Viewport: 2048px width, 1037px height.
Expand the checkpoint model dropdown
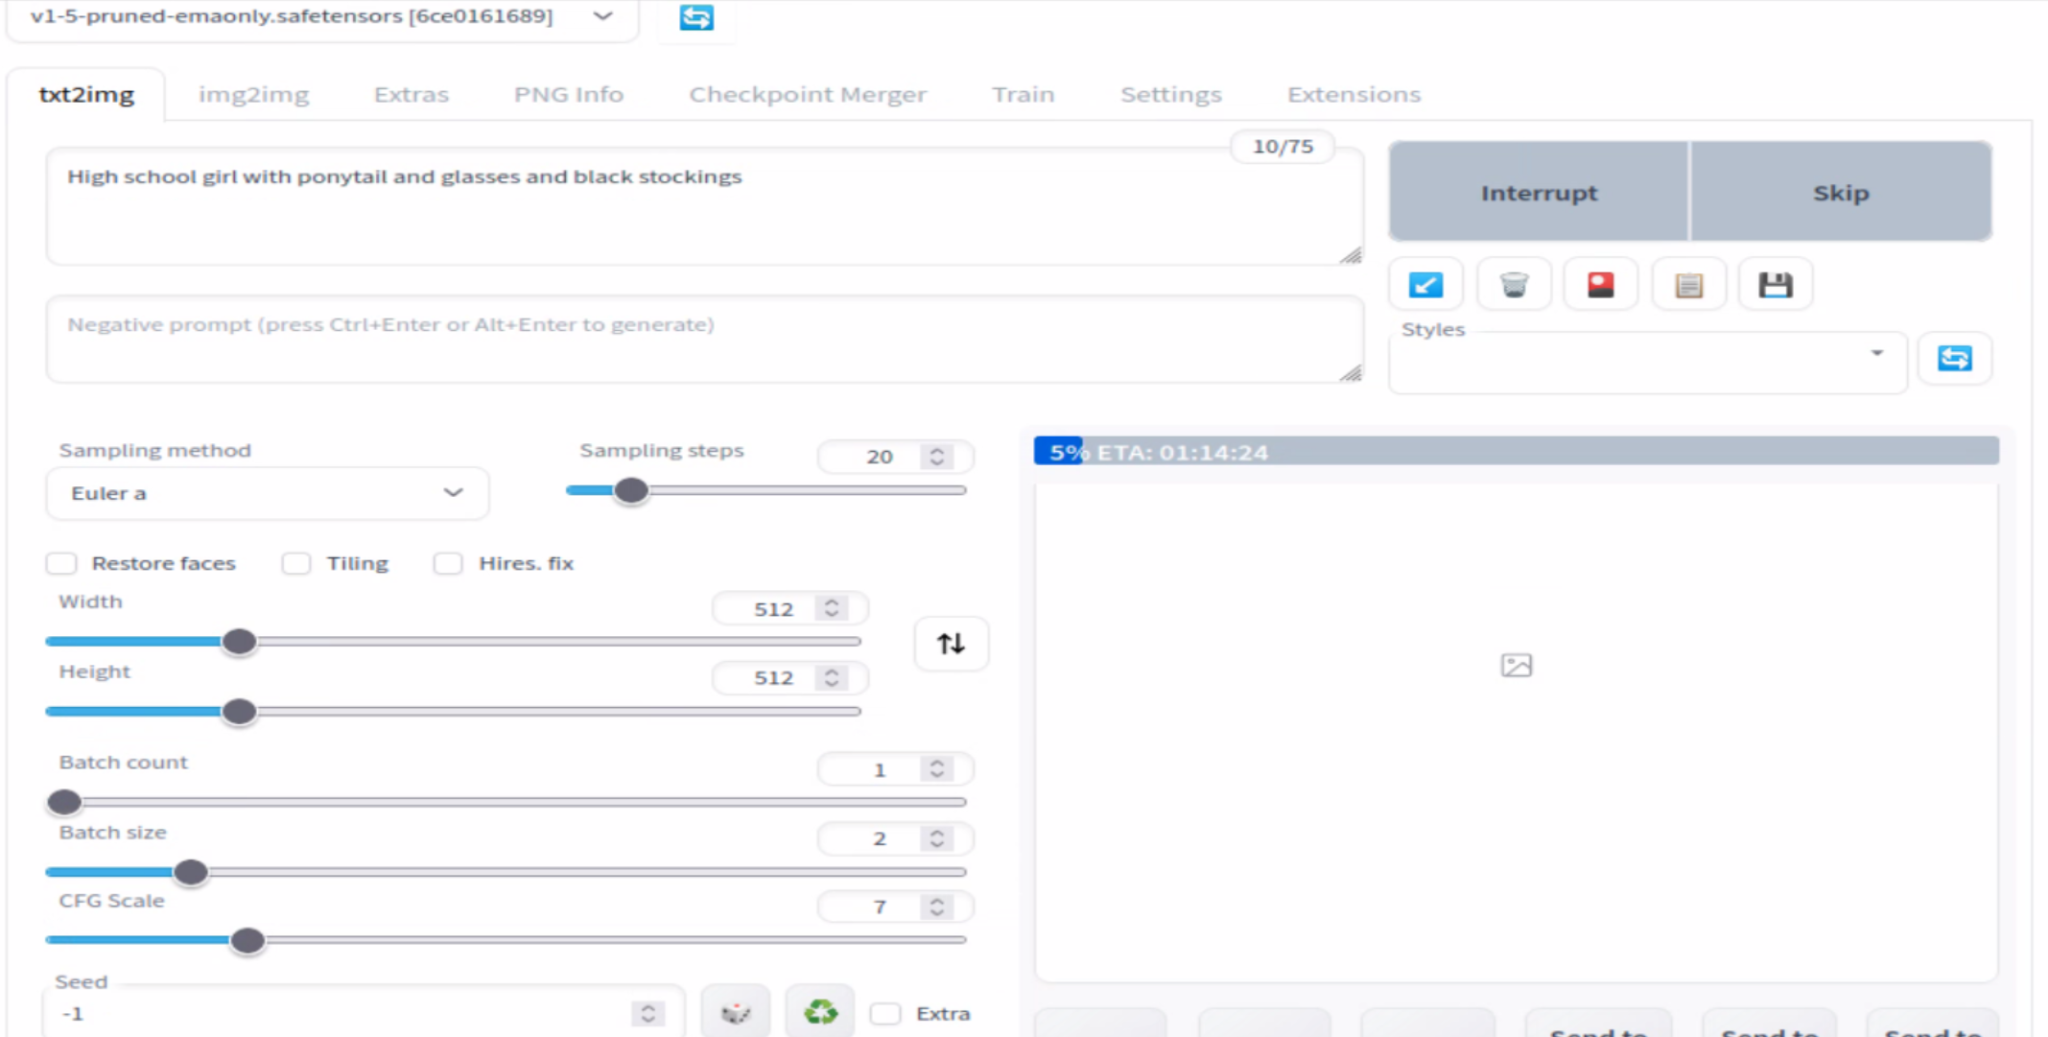click(x=322, y=17)
